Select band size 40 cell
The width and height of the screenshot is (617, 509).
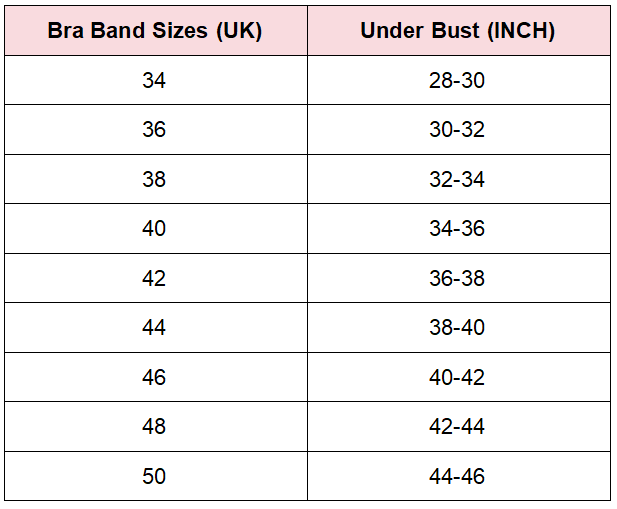154,228
